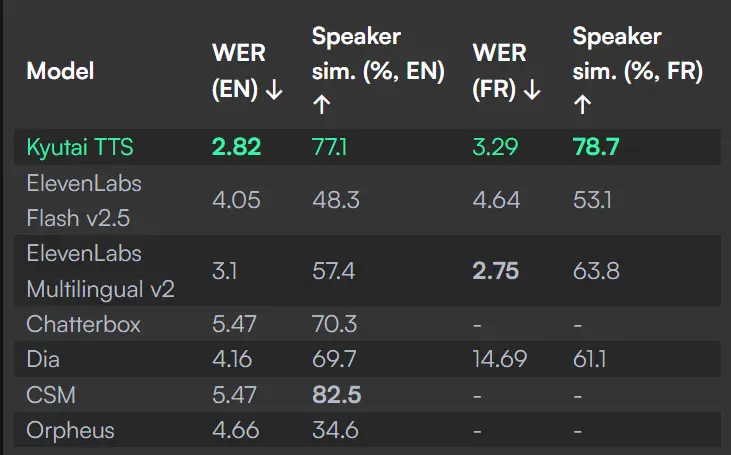Click CSM speaker similarity value 82.5

336,396
